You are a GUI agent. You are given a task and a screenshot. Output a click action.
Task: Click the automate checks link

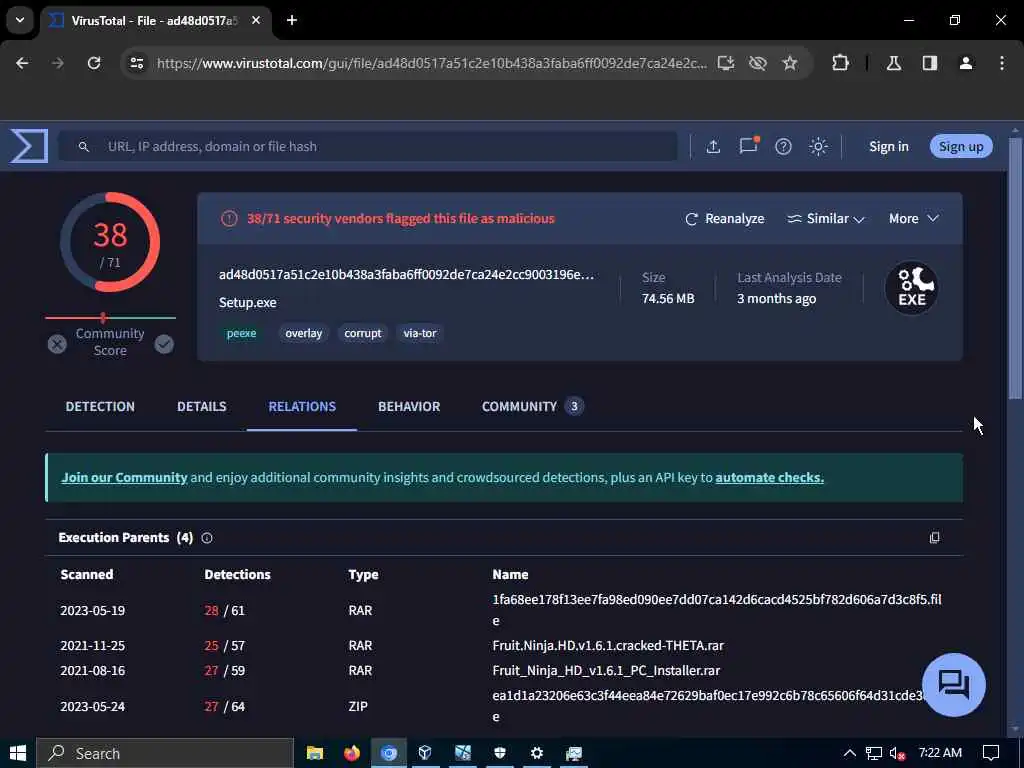point(769,477)
